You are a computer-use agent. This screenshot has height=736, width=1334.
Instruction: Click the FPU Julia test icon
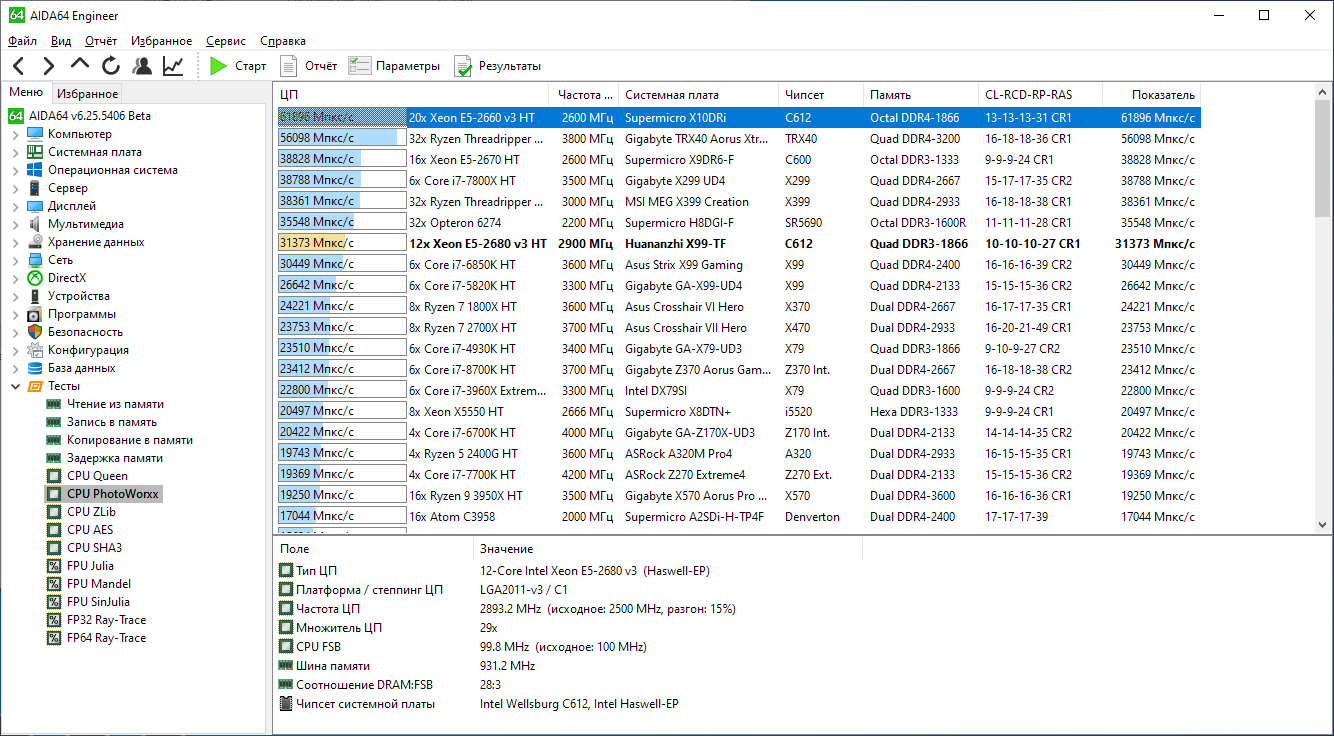54,566
